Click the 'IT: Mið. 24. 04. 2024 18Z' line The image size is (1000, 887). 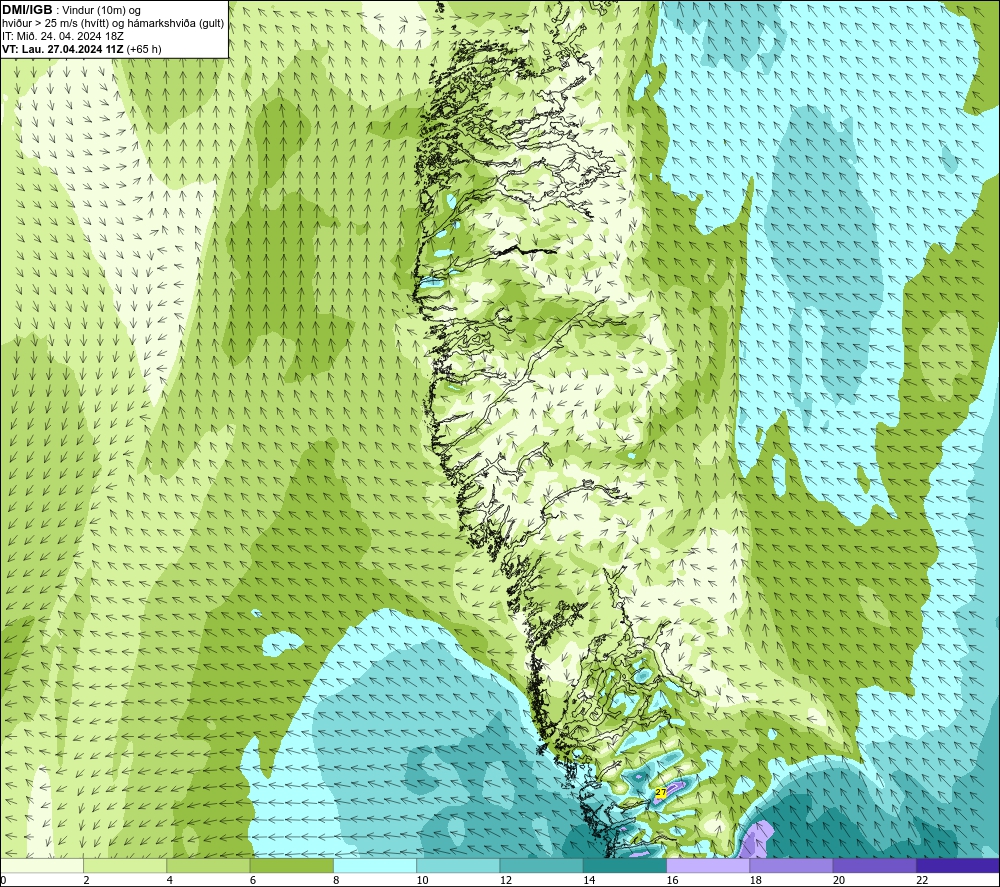click(63, 36)
